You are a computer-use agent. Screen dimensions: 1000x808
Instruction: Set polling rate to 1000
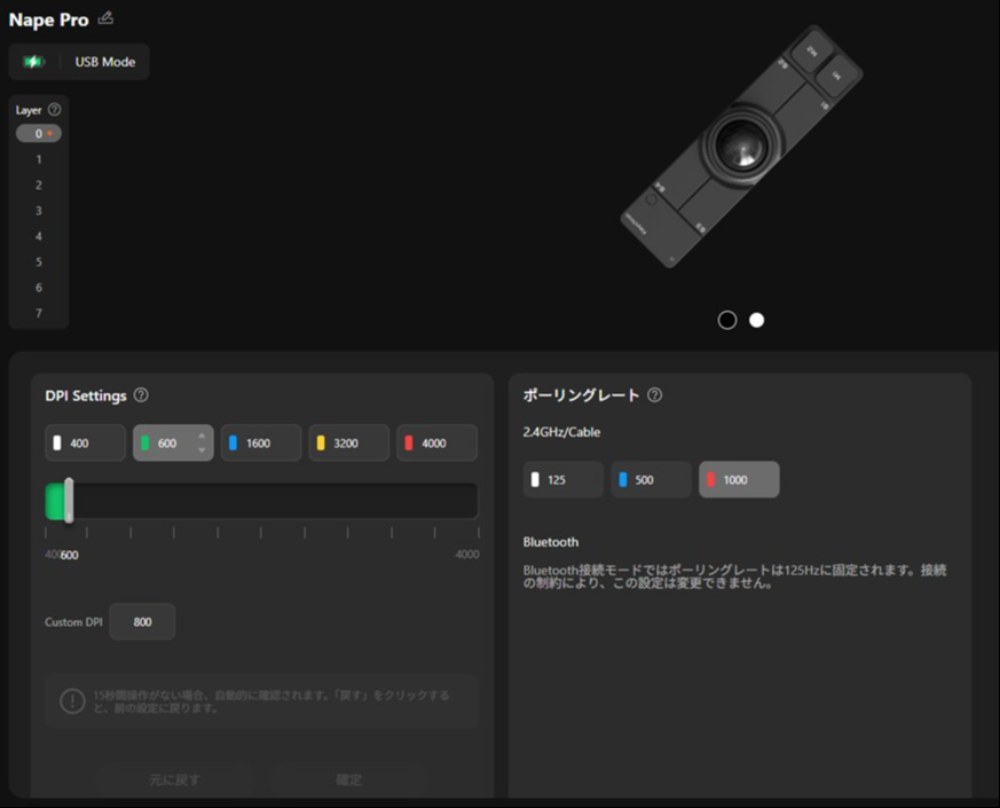[x=739, y=480]
